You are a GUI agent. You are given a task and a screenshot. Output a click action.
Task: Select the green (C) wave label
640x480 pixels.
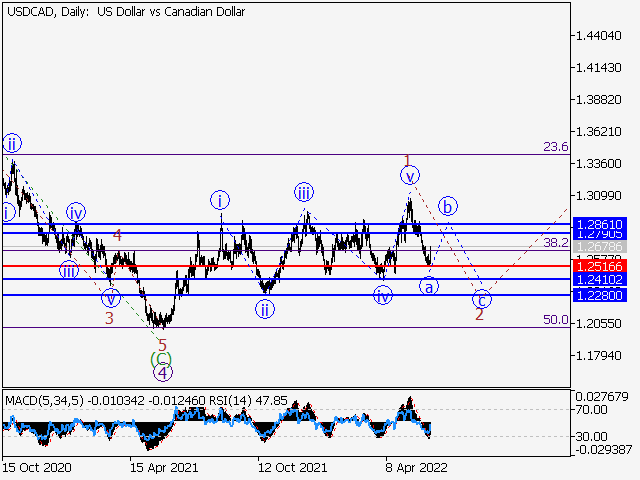click(x=161, y=359)
